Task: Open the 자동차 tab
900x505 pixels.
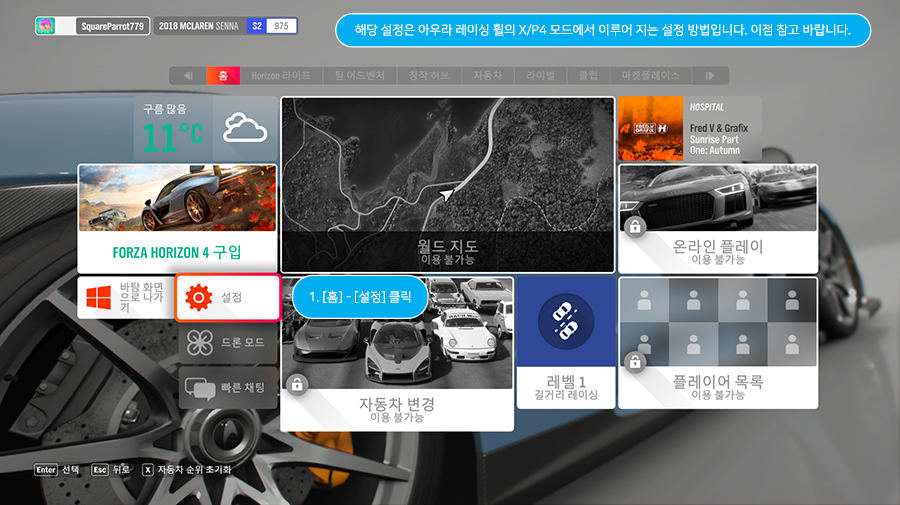Action: (x=488, y=76)
